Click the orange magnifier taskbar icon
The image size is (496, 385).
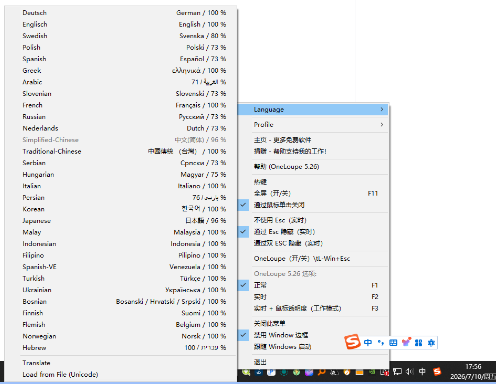pyautogui.click(x=322, y=372)
